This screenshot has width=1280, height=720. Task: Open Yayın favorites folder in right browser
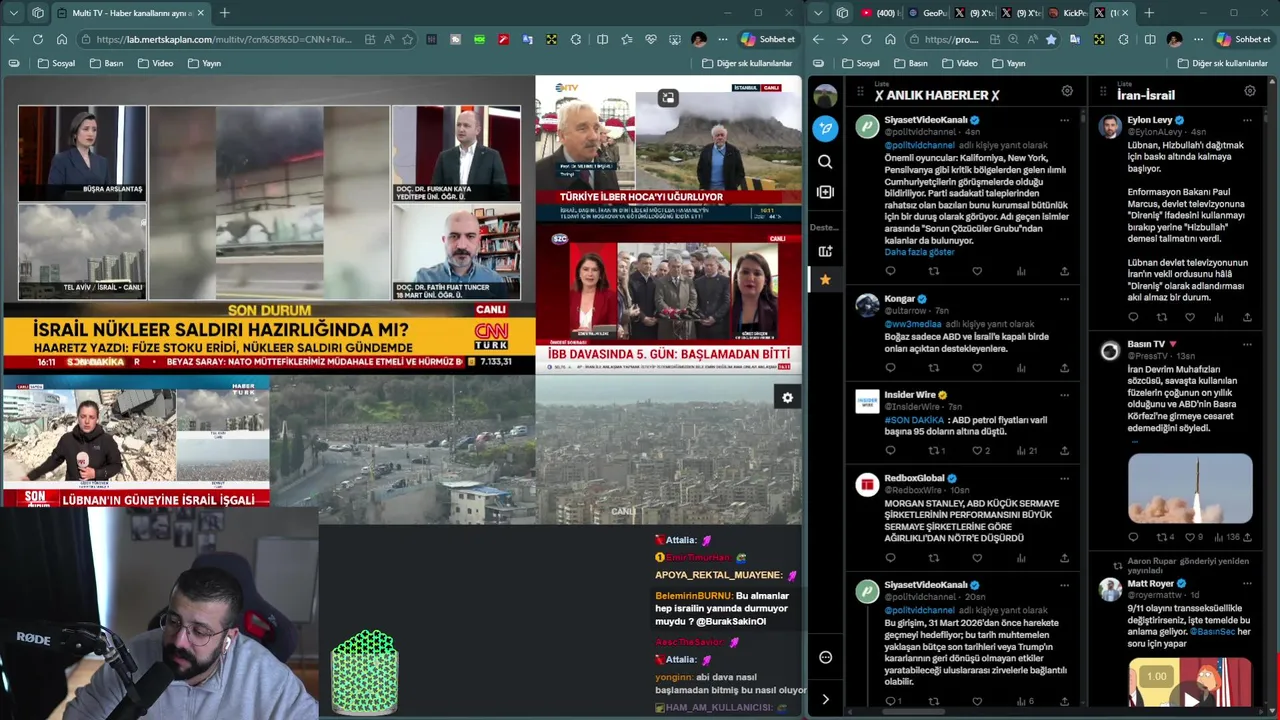pyautogui.click(x=1009, y=63)
